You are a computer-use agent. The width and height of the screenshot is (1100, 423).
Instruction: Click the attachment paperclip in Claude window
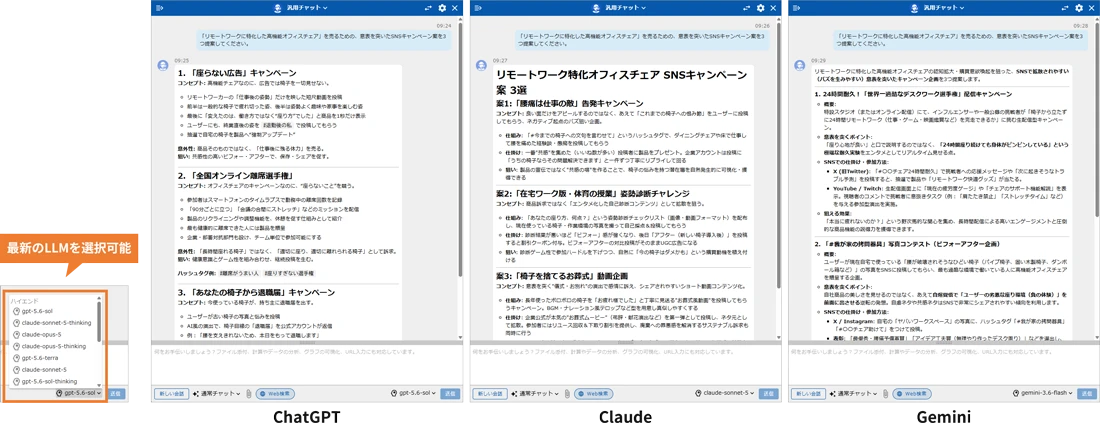(566, 394)
